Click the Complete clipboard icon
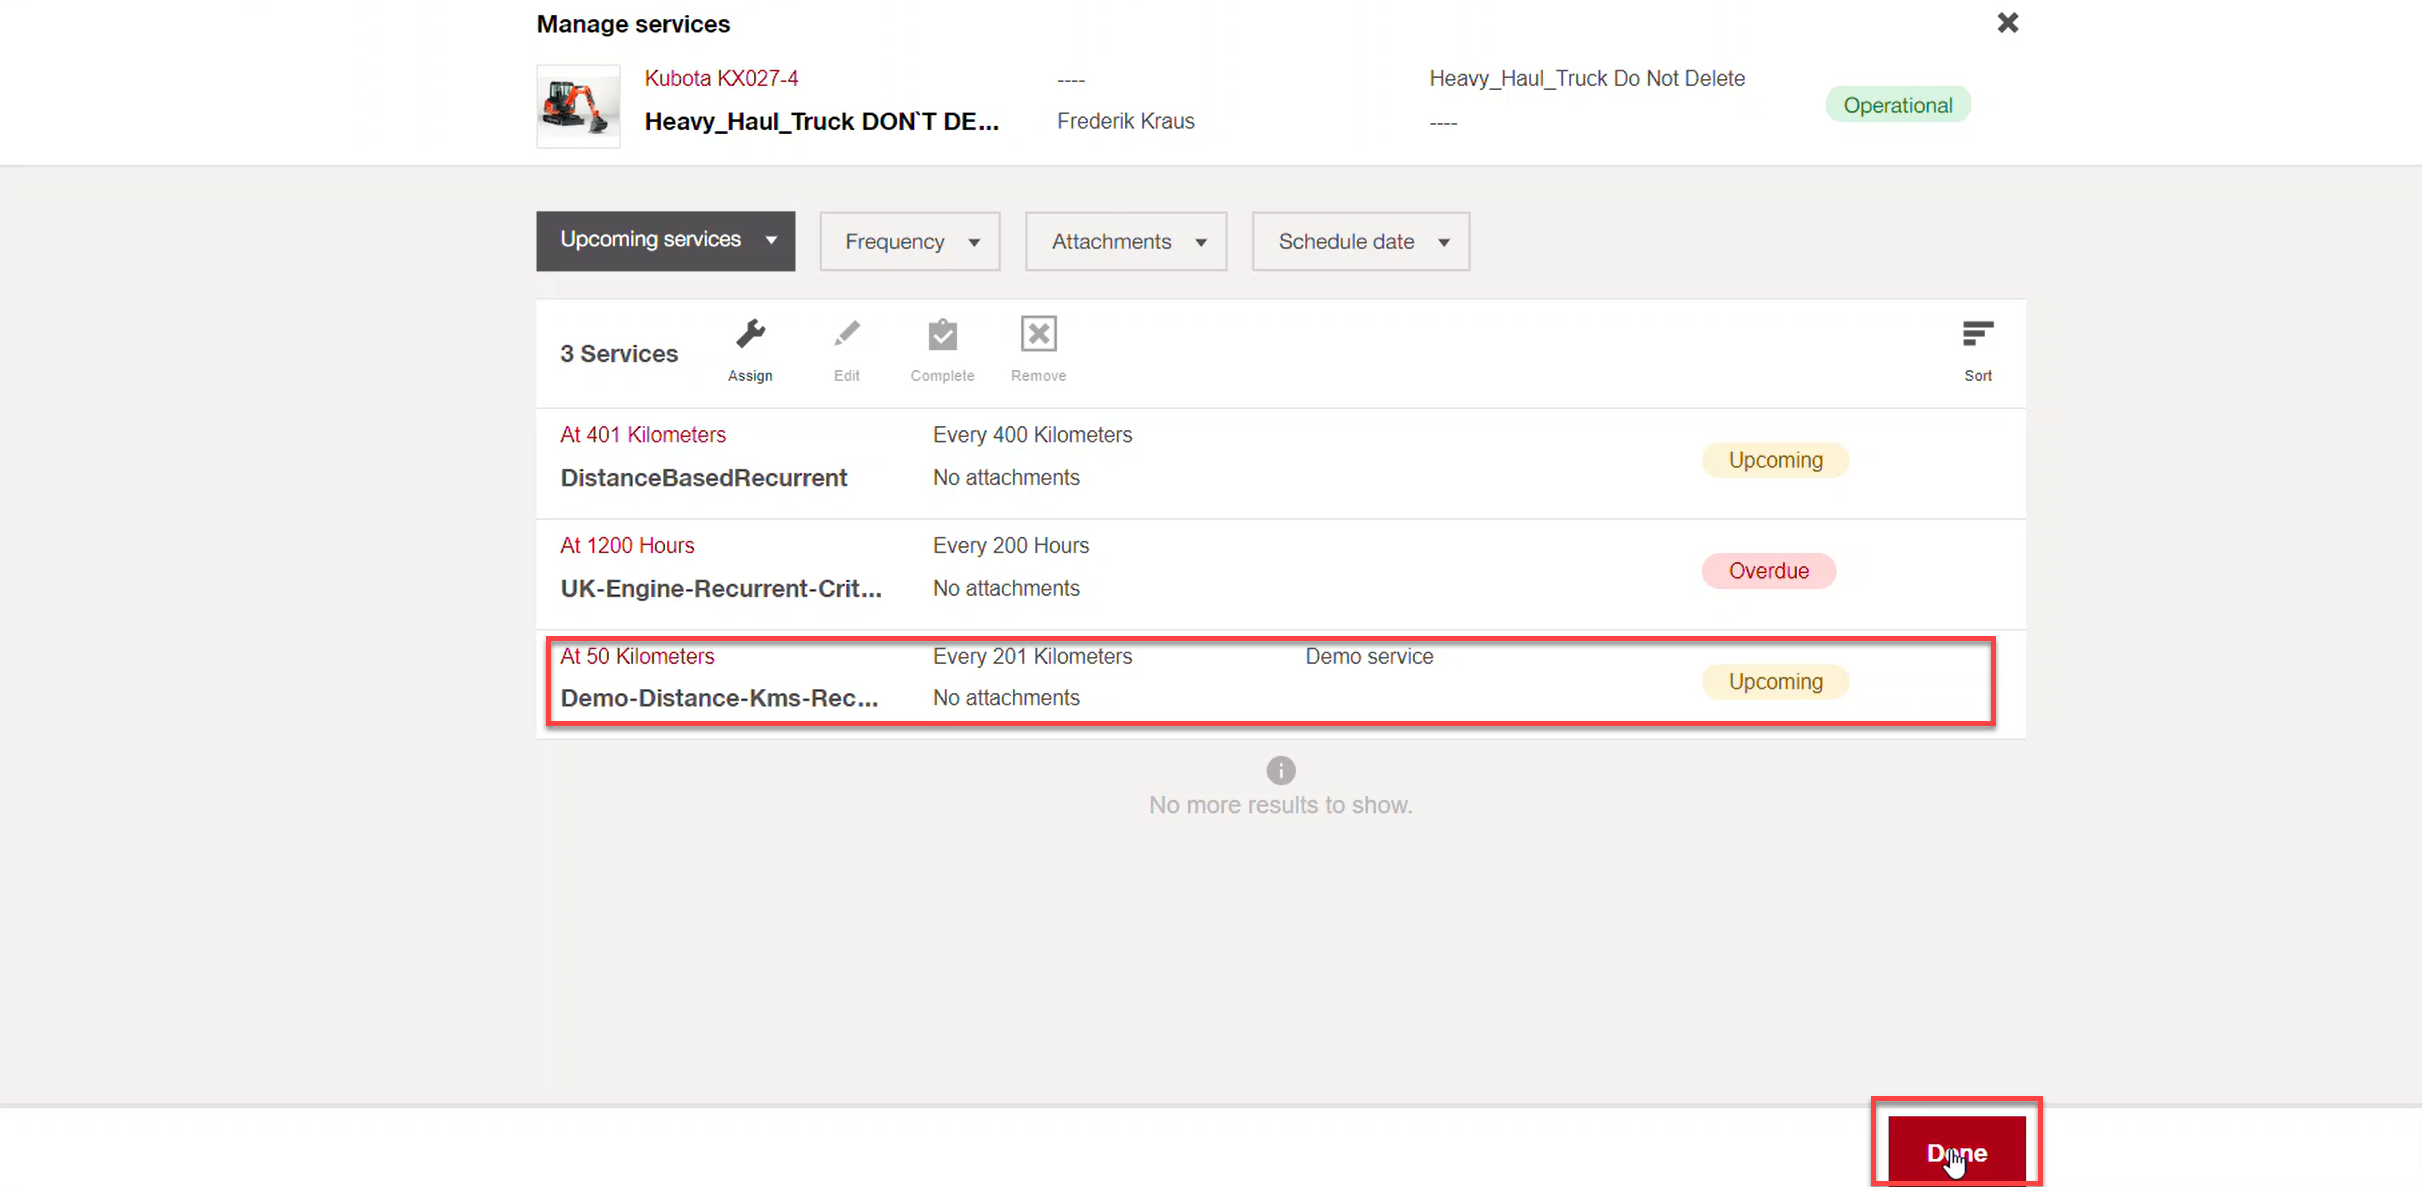 tap(942, 335)
